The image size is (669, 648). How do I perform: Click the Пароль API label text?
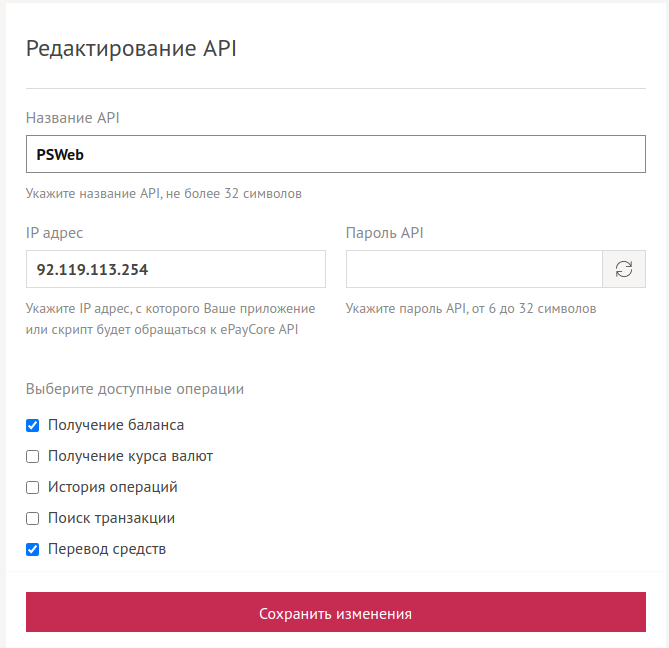(384, 233)
